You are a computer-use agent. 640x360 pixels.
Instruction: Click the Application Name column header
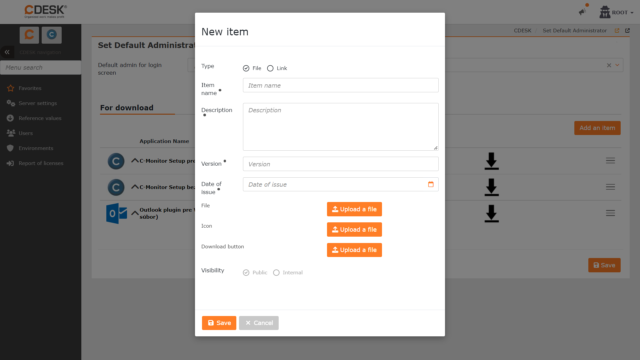click(164, 141)
